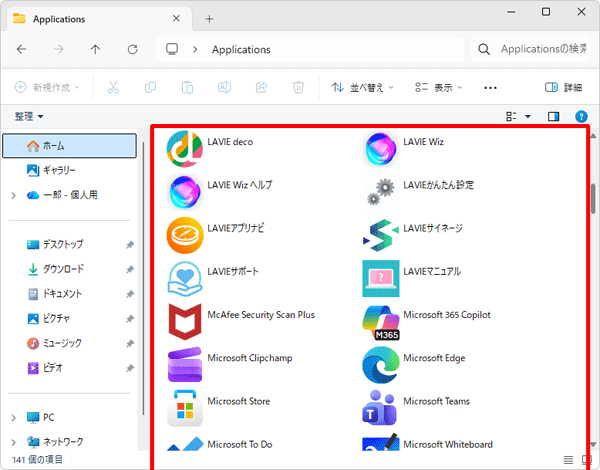Screen dimensions: 600x470
Task: Add a new tab with plus
Action: (x=209, y=19)
